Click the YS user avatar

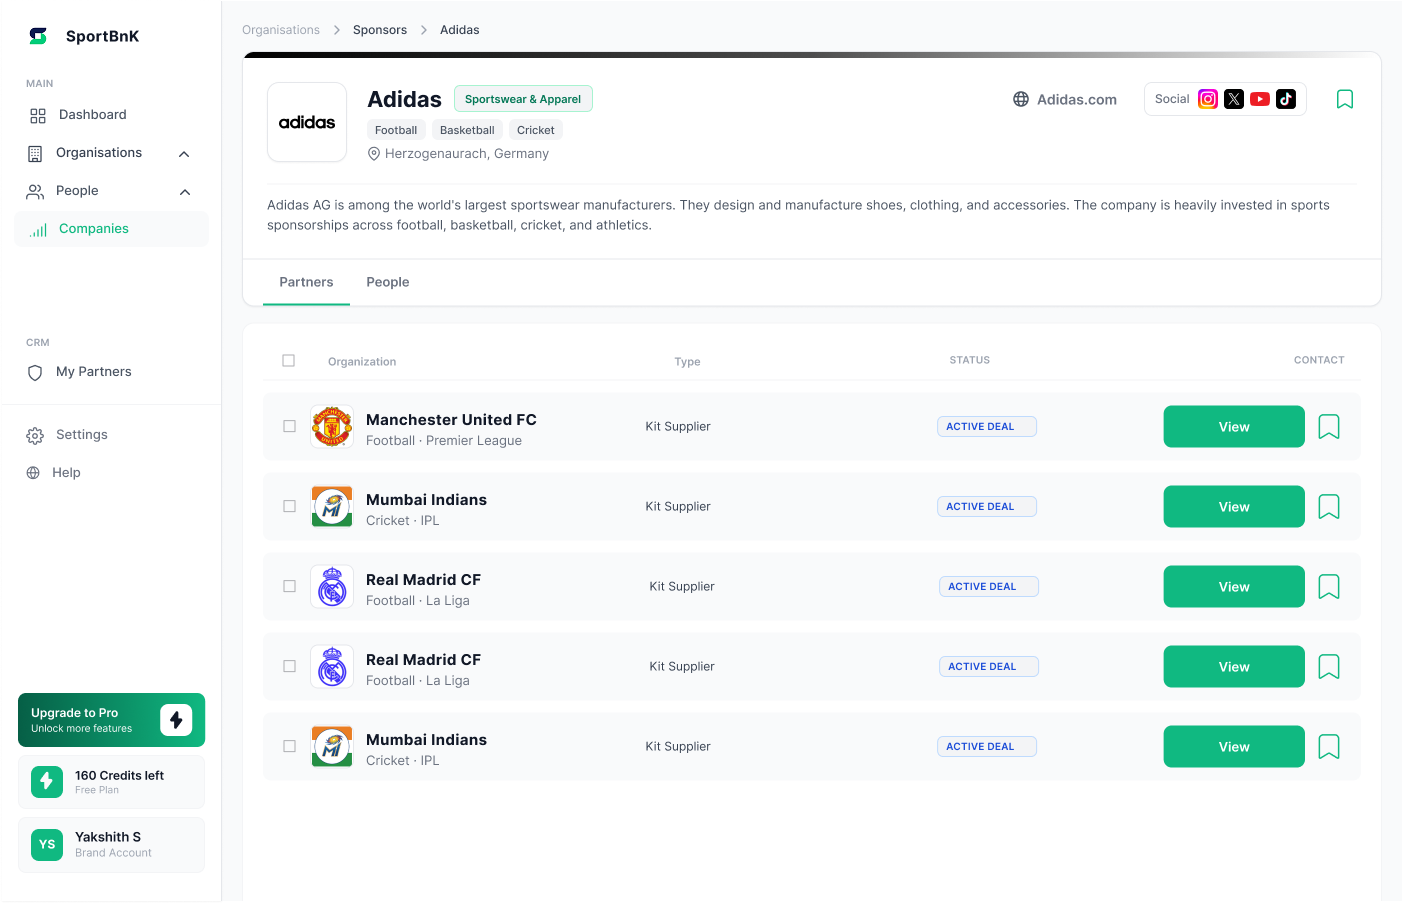point(47,845)
